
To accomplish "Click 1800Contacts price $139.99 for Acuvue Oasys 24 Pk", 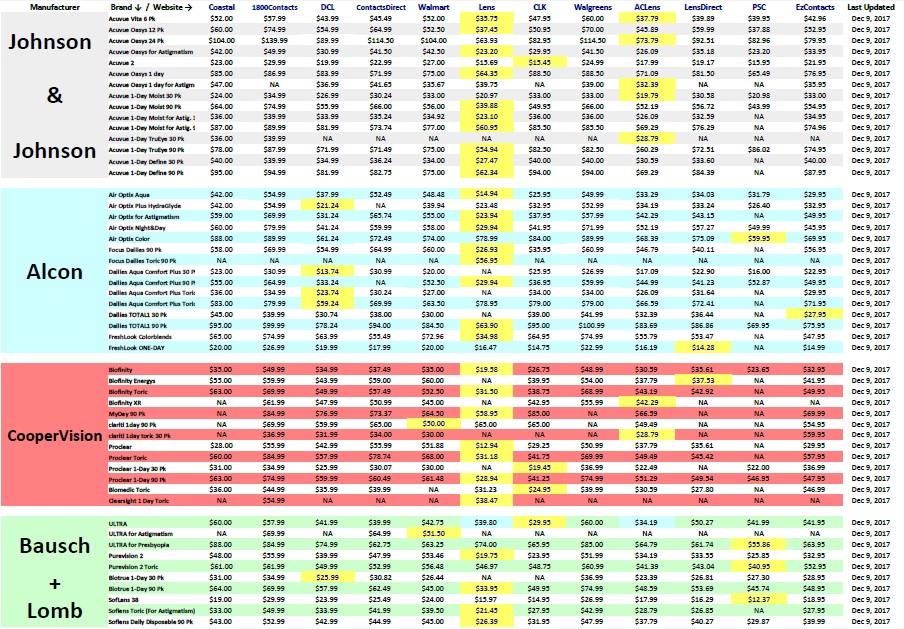I will [274, 40].
